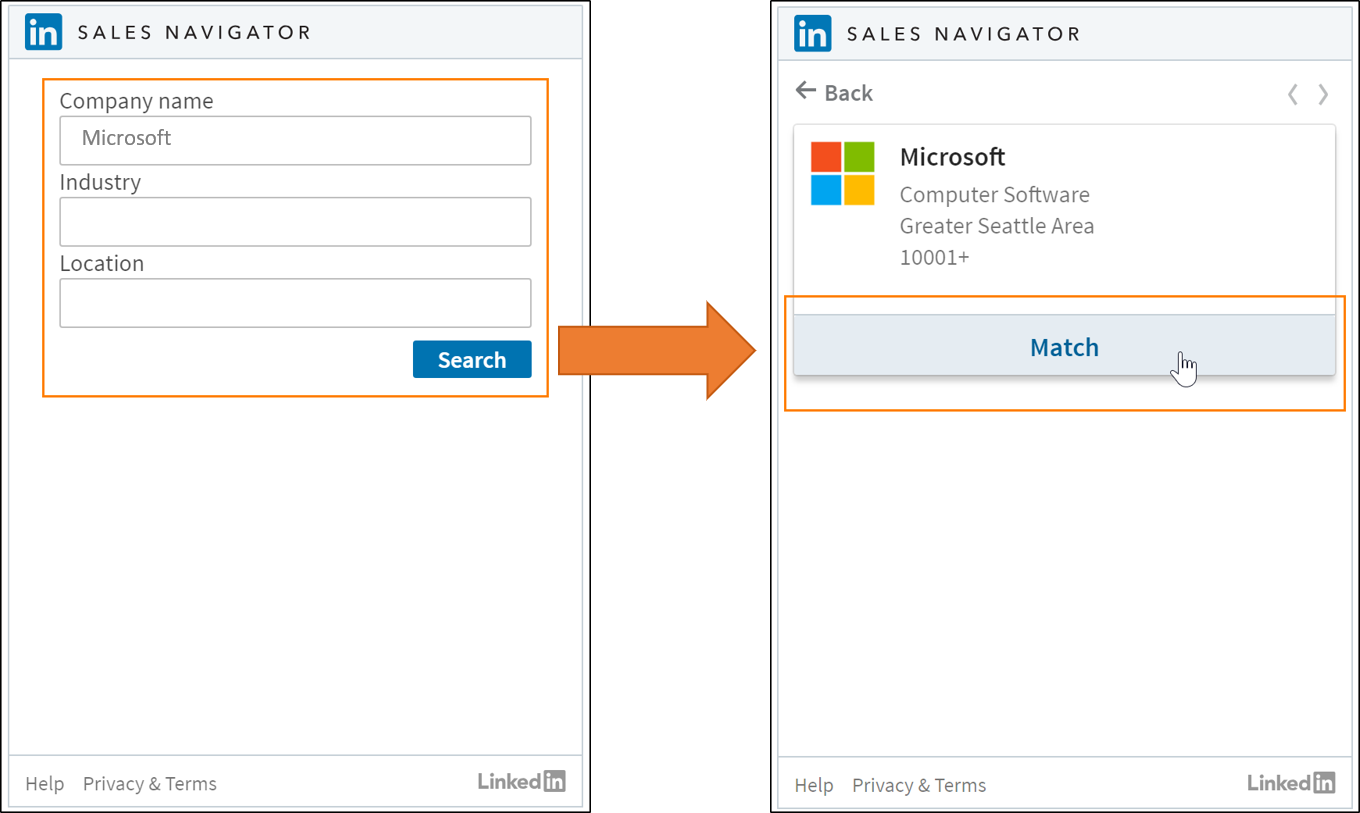Screen dimensions: 1360x813
Task: Click the Company name input containing Microsoft
Action: 295,140
